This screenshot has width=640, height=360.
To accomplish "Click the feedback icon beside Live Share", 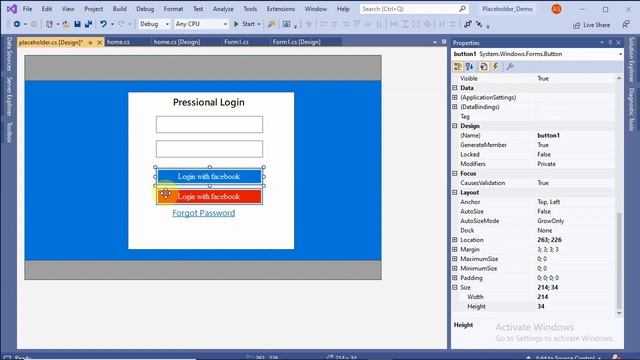I will [x=626, y=24].
